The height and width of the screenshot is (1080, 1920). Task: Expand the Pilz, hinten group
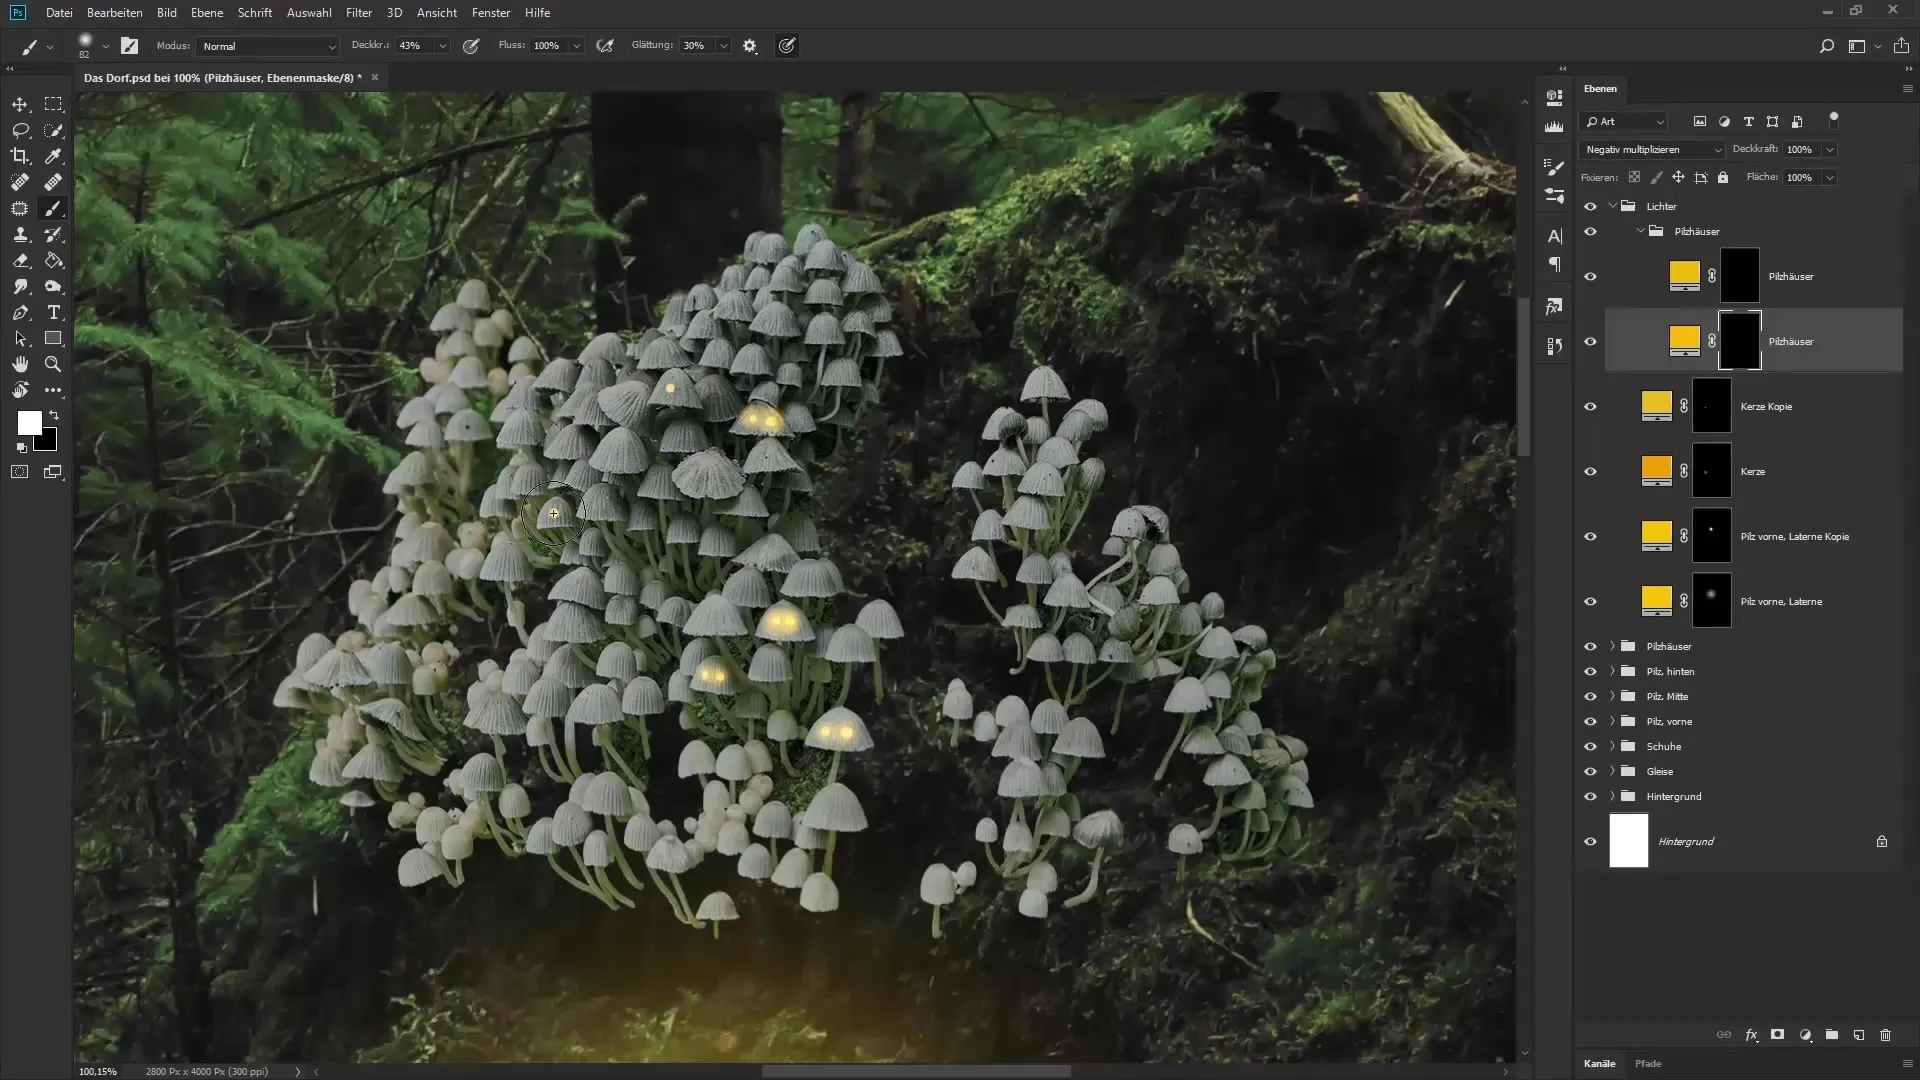(1612, 671)
